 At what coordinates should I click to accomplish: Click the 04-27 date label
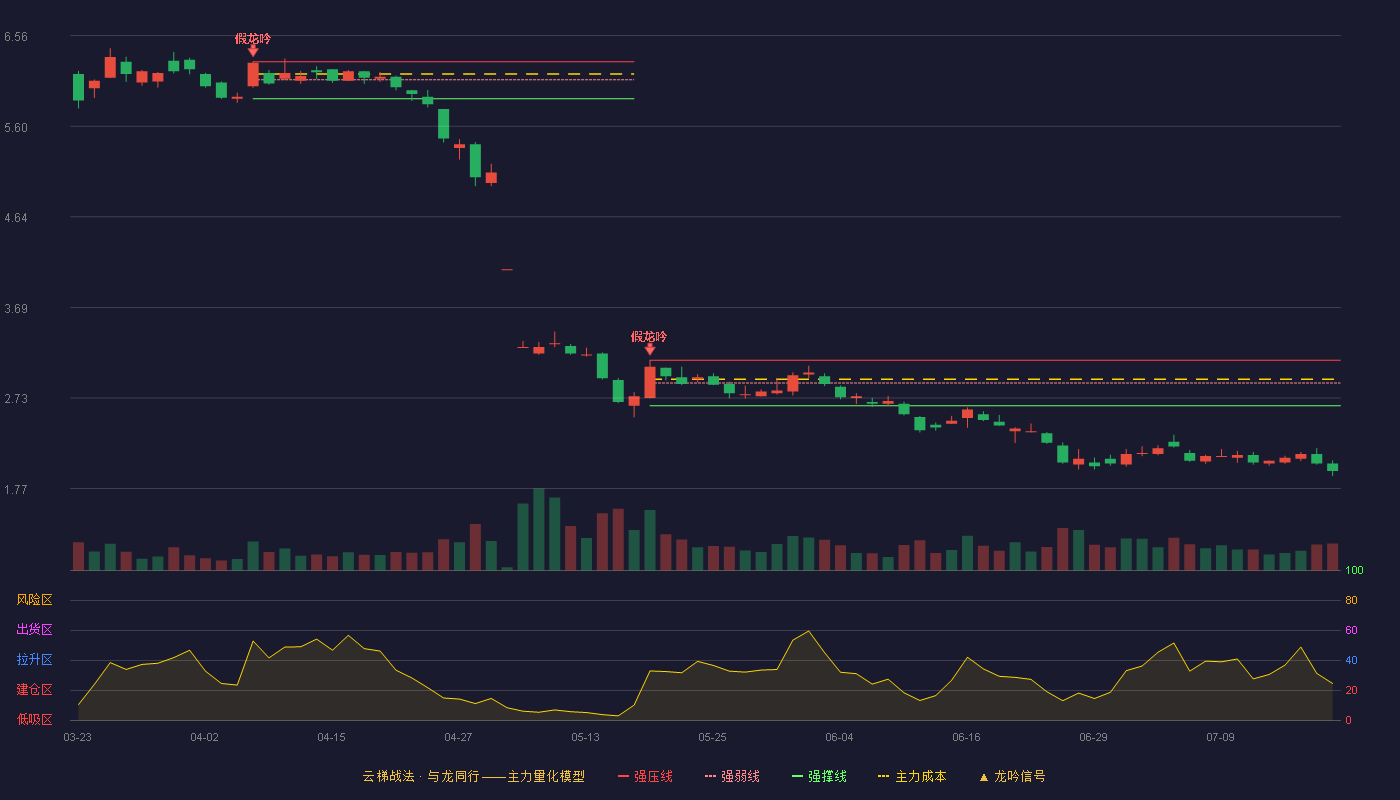coord(459,737)
